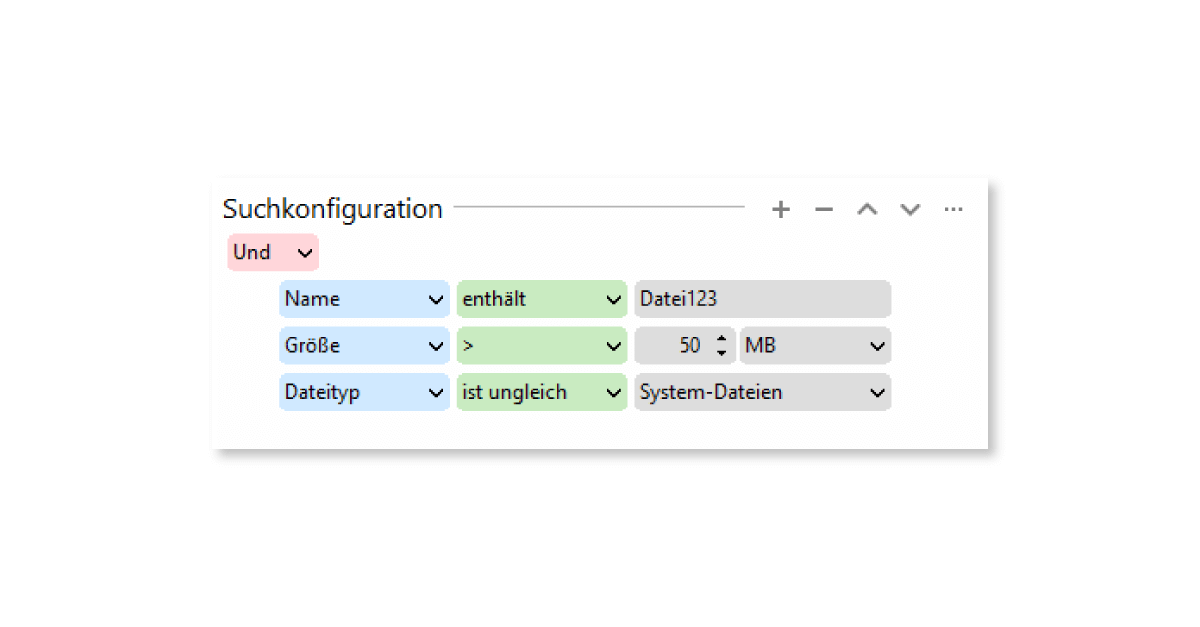Click the Suchkonfiguration heading
1200x627 pixels.
(333, 209)
